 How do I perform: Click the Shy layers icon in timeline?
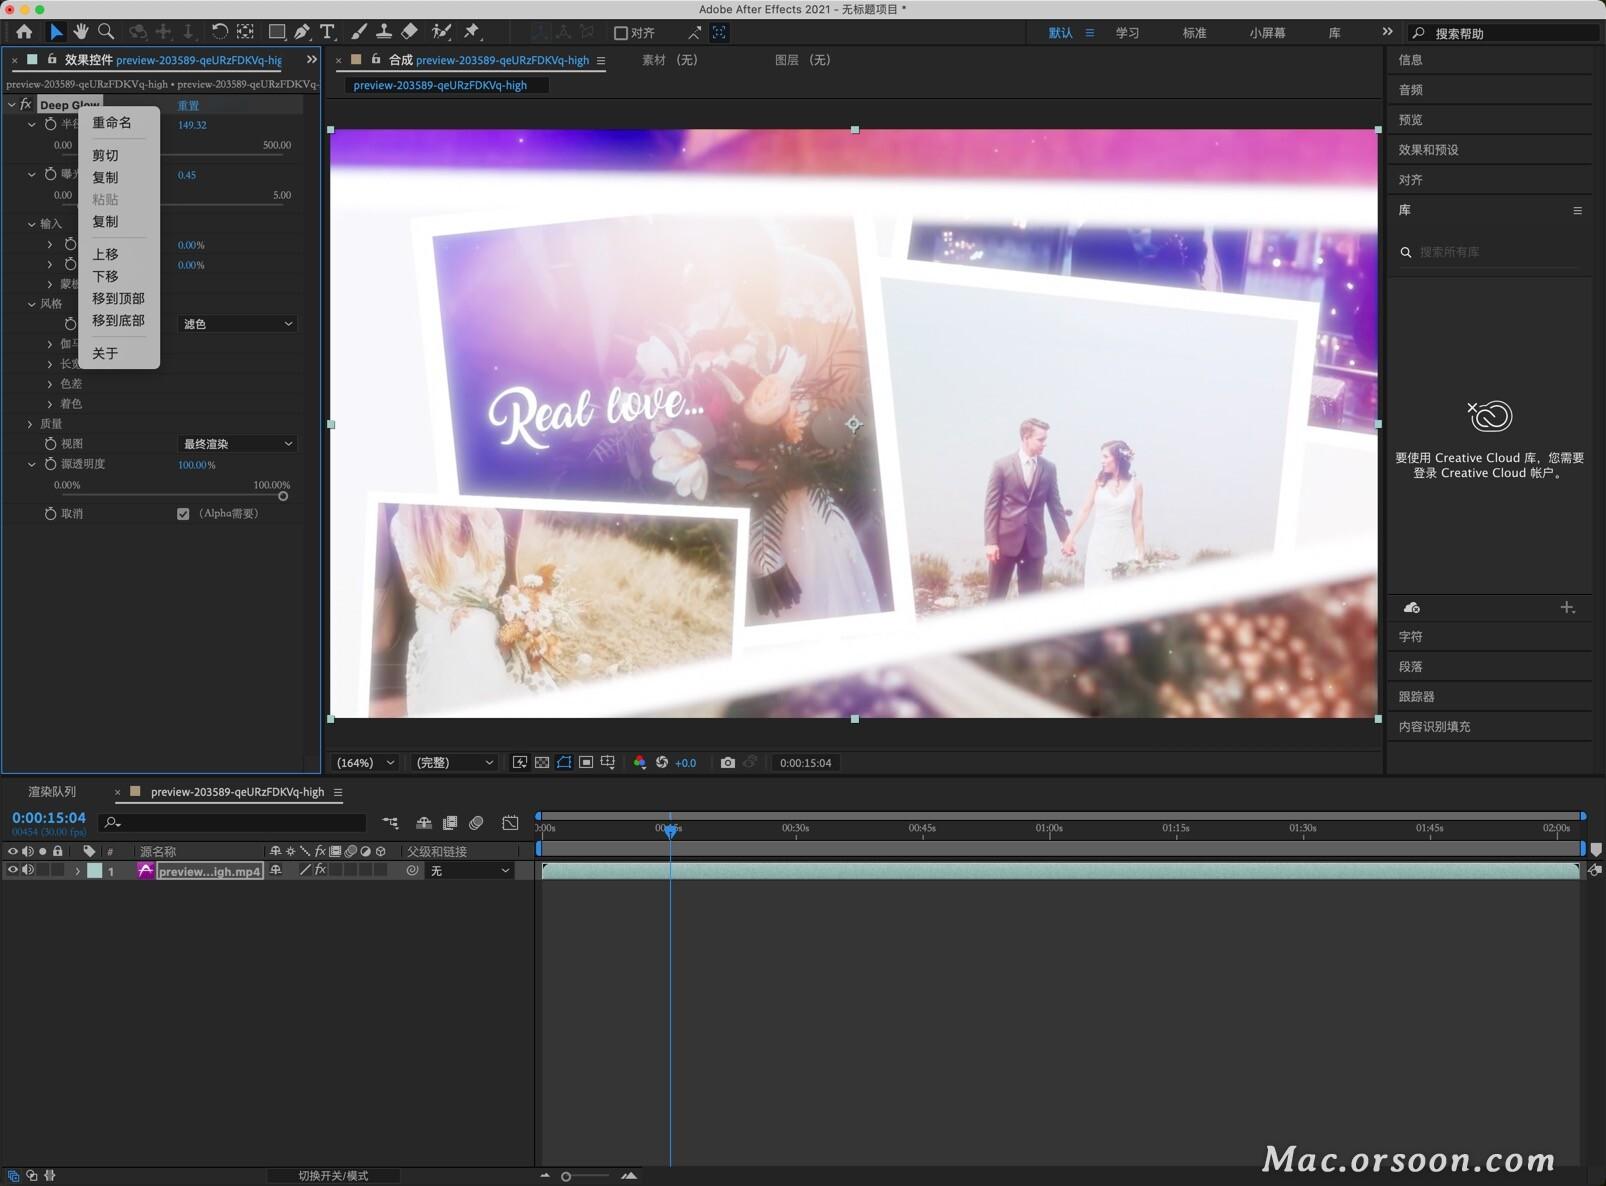[424, 823]
